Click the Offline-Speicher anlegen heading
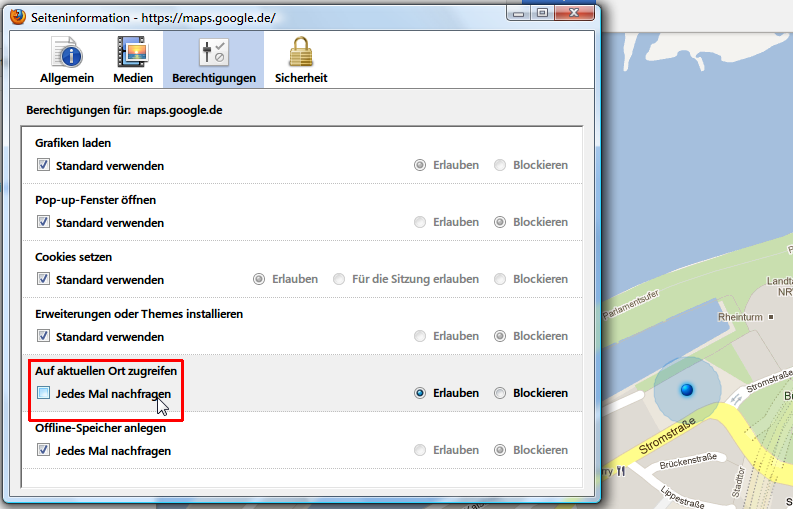 [x=100, y=428]
